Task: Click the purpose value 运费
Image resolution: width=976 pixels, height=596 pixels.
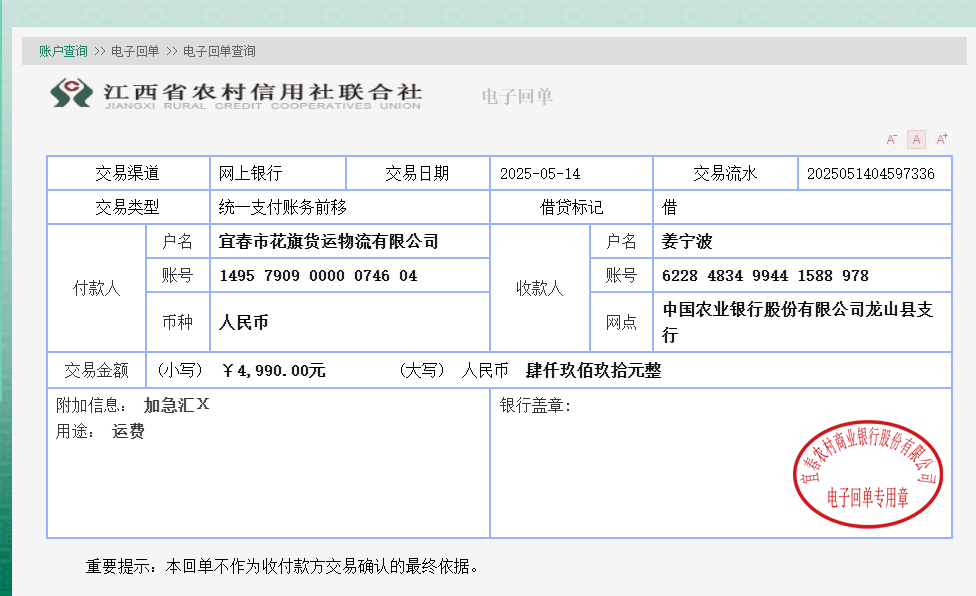Action: point(128,431)
